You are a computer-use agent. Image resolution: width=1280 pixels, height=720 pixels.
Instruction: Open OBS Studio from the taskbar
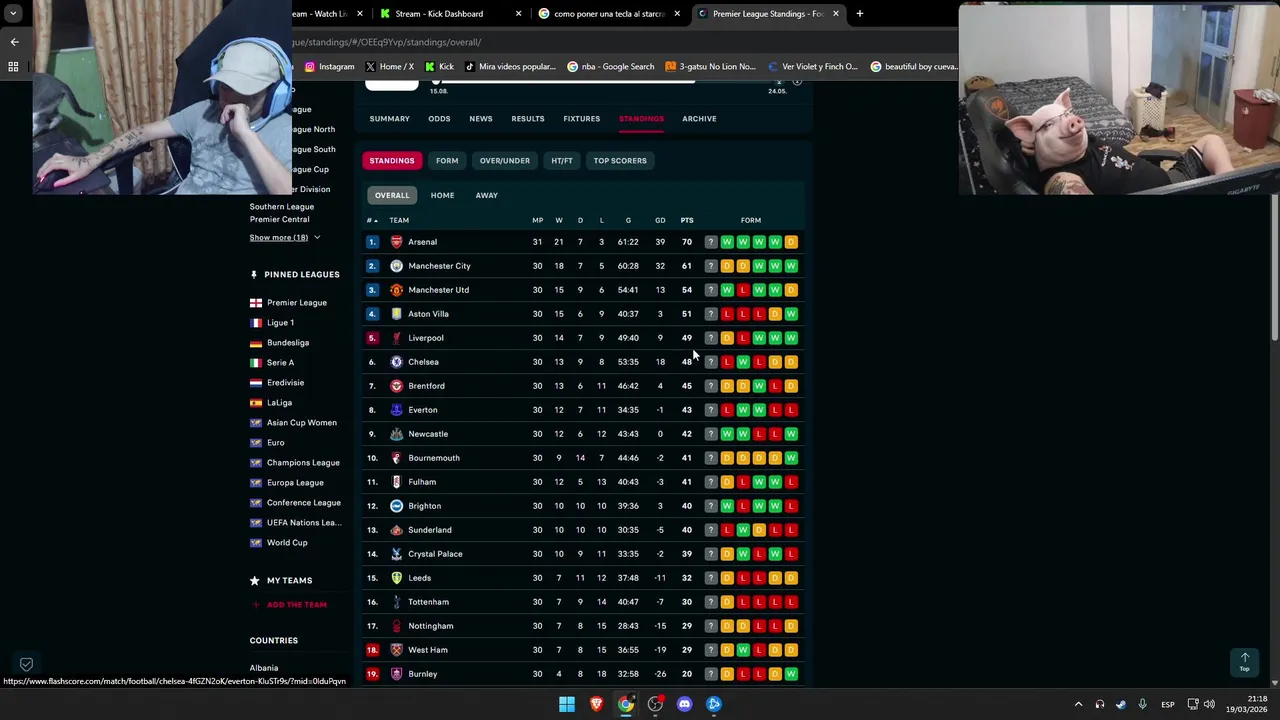[x=655, y=704]
